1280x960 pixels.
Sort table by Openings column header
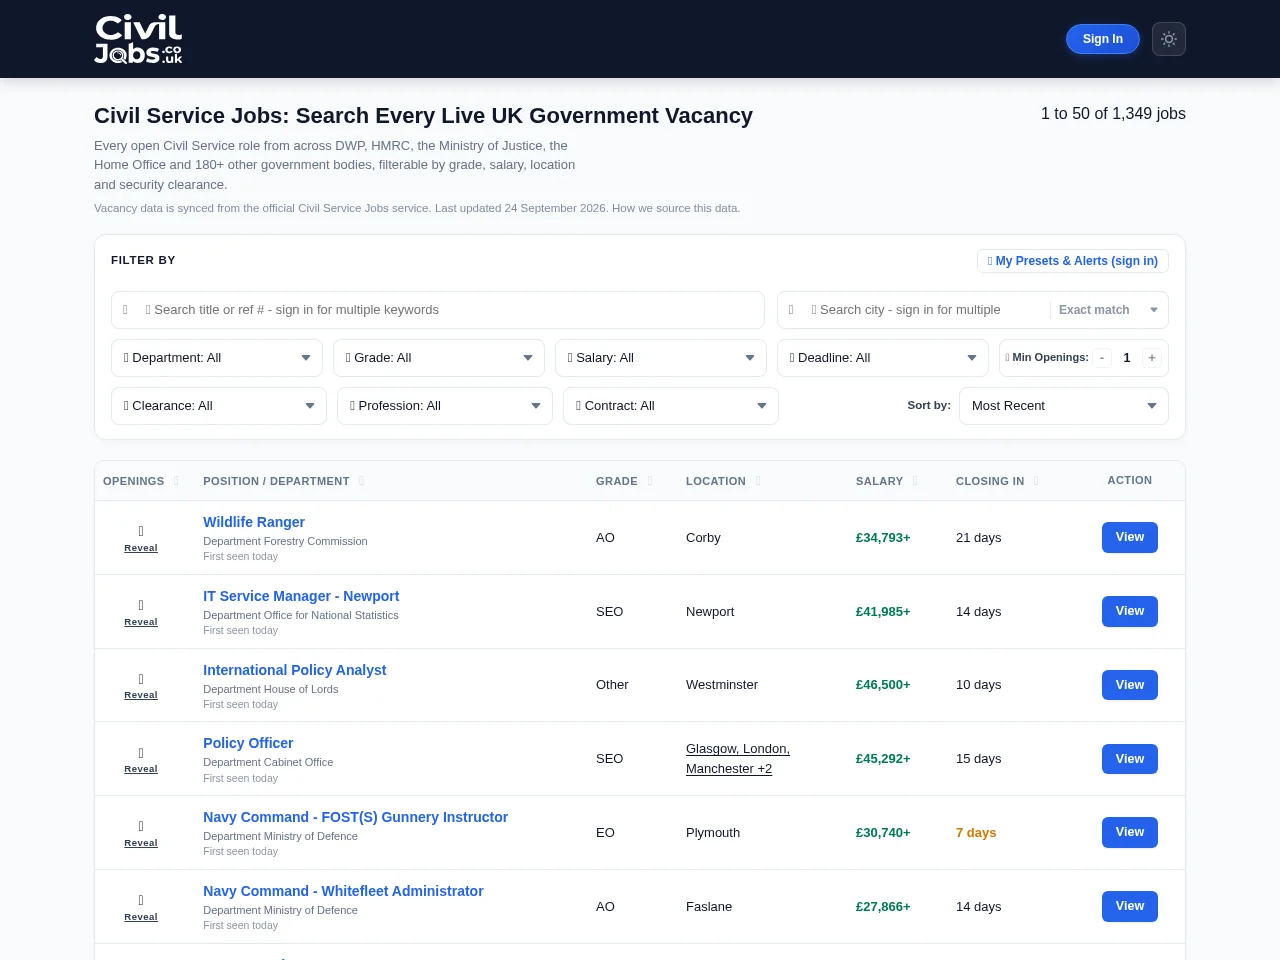tap(141, 481)
